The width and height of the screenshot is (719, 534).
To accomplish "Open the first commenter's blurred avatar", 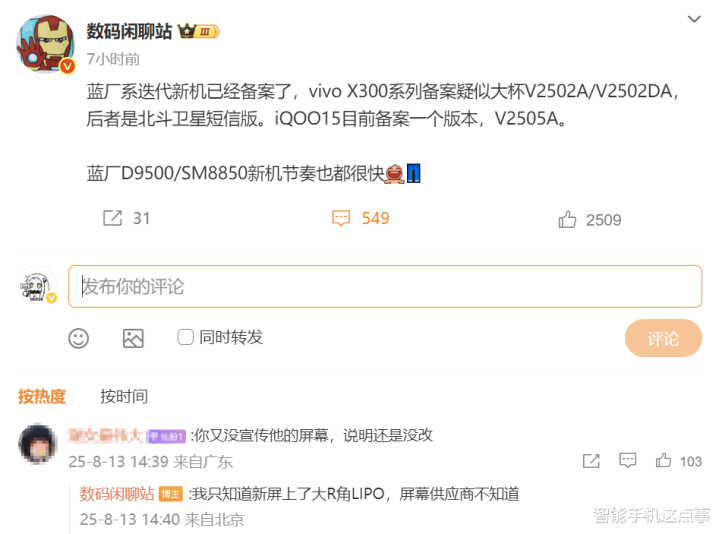I will [x=38, y=444].
